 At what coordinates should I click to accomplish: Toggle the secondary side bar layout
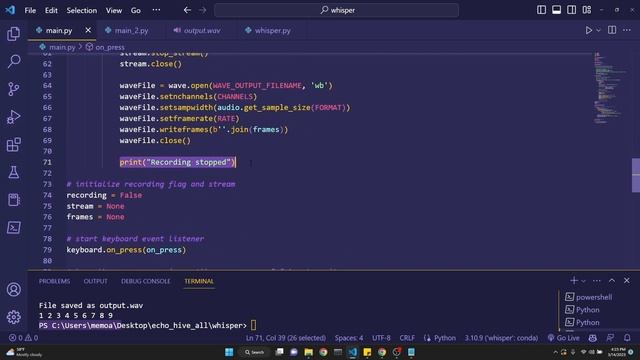(x=571, y=10)
